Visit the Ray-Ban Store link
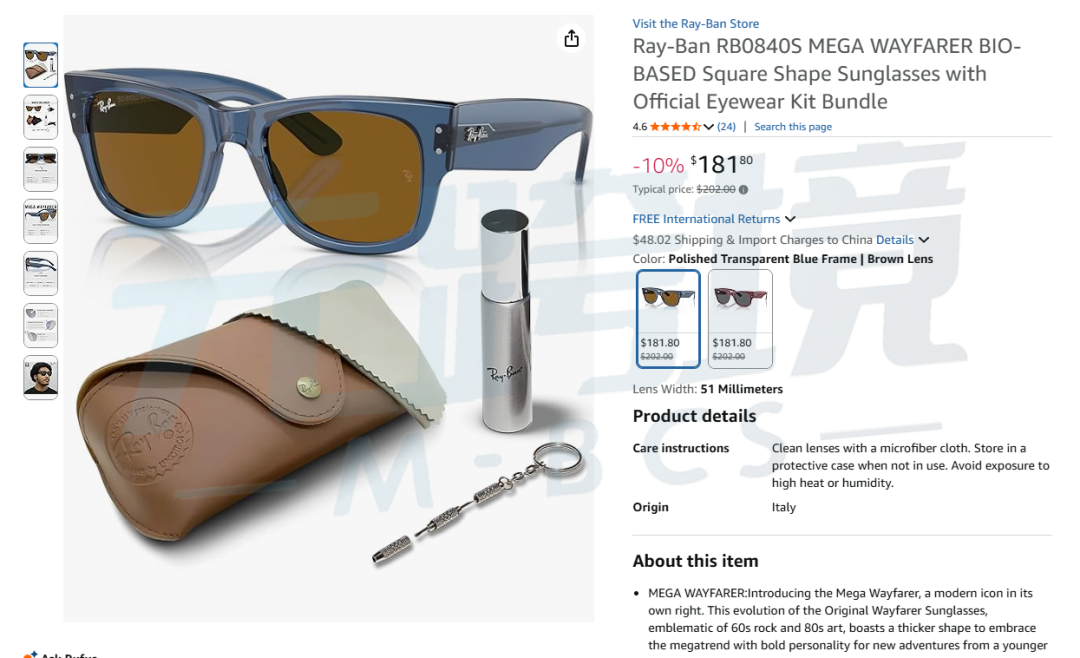 (x=696, y=23)
